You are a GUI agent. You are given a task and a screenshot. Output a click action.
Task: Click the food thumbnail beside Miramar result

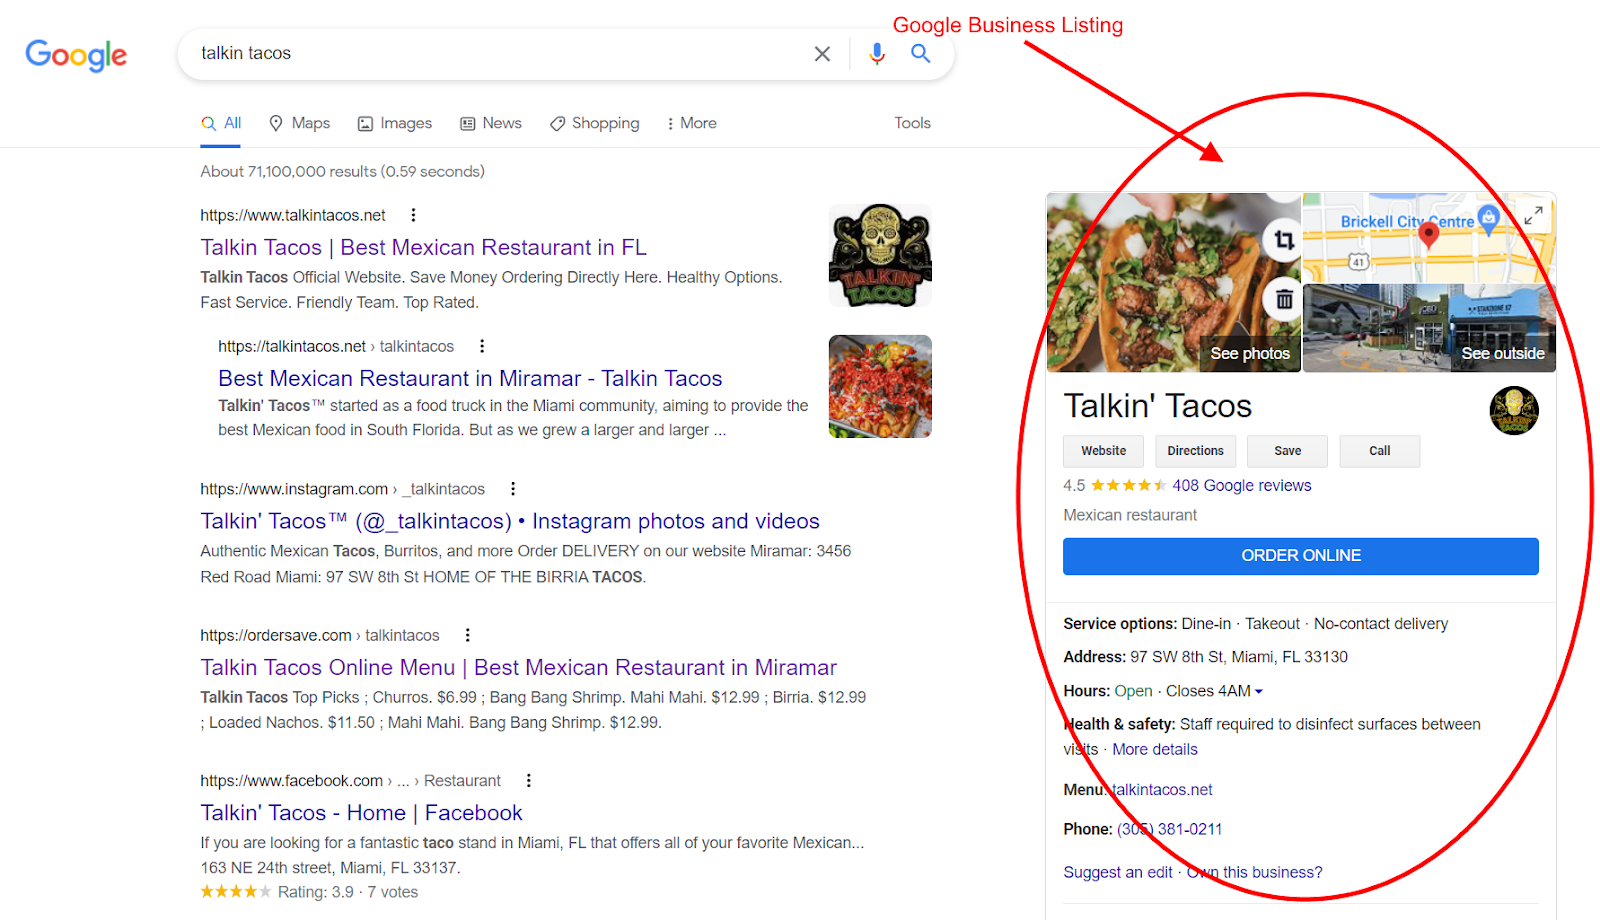[880, 387]
